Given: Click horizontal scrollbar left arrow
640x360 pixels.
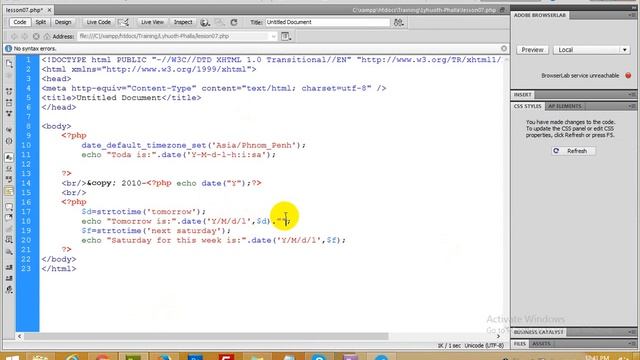Looking at the screenshot, I should coord(20,336).
